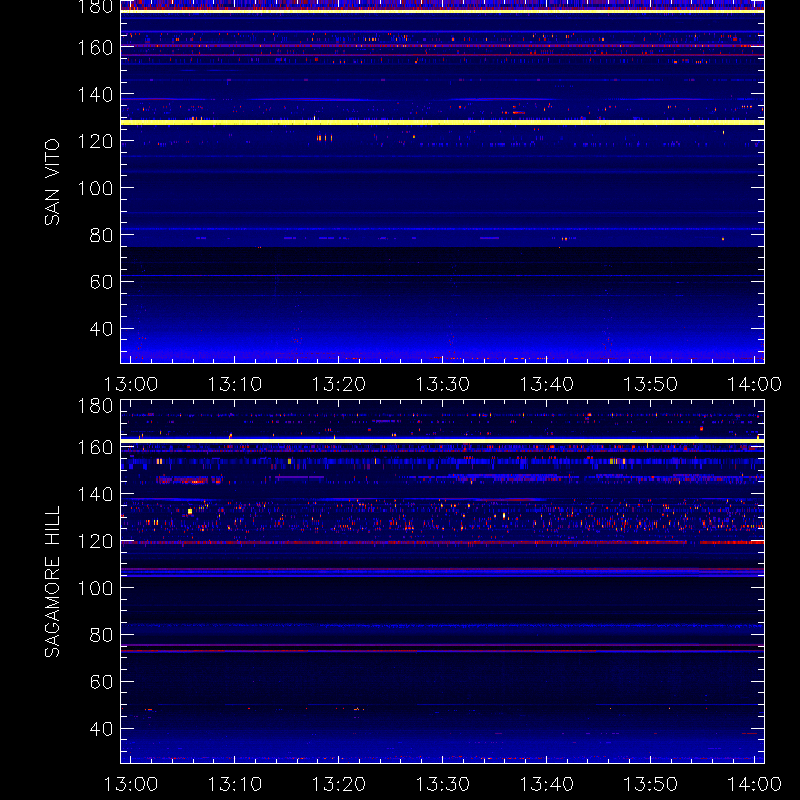Click the bright yellow band in San Vito spectrogram
Image resolution: width=800 pixels, height=800 pixels.
[x=442, y=122]
